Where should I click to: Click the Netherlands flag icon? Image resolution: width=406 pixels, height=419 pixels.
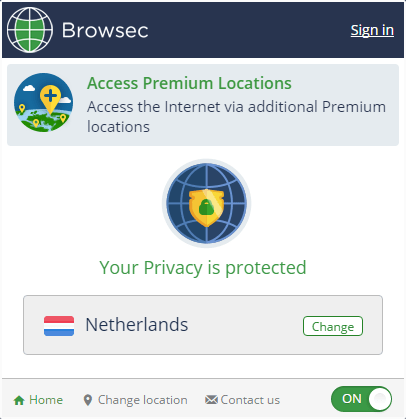pos(59,326)
